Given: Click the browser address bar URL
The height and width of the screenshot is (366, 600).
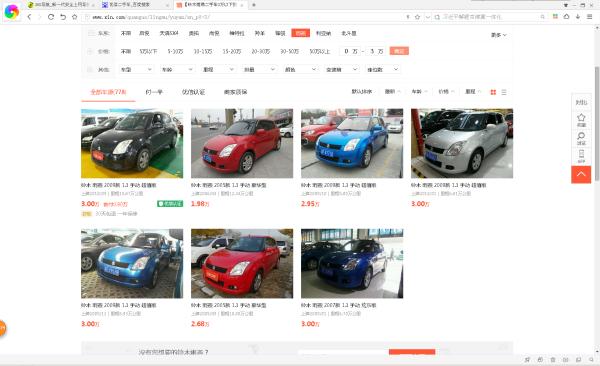Looking at the screenshot, I should coord(151,17).
